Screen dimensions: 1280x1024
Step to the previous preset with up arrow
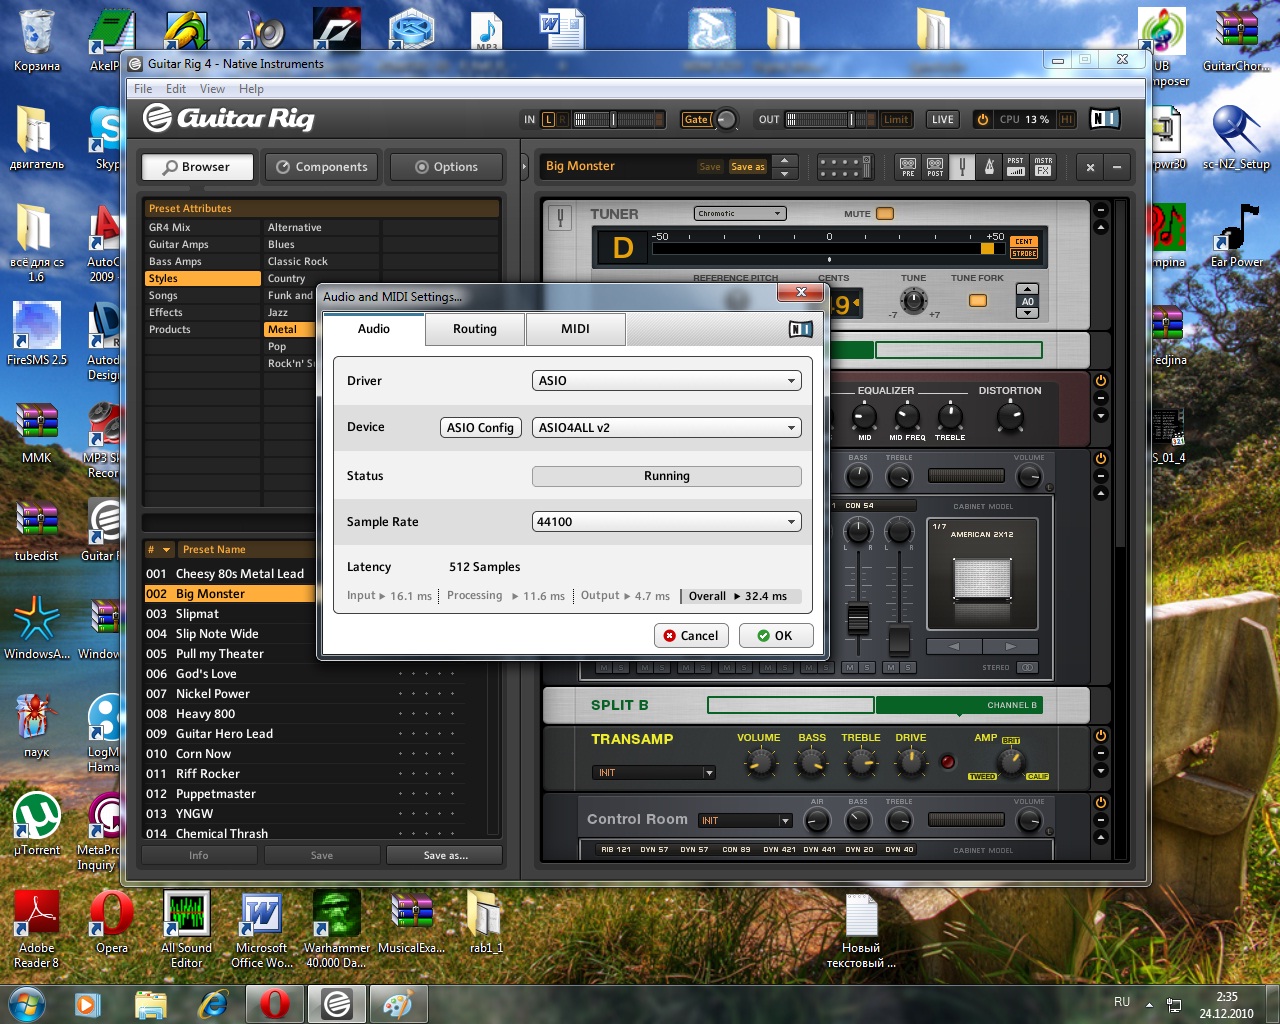tap(785, 160)
